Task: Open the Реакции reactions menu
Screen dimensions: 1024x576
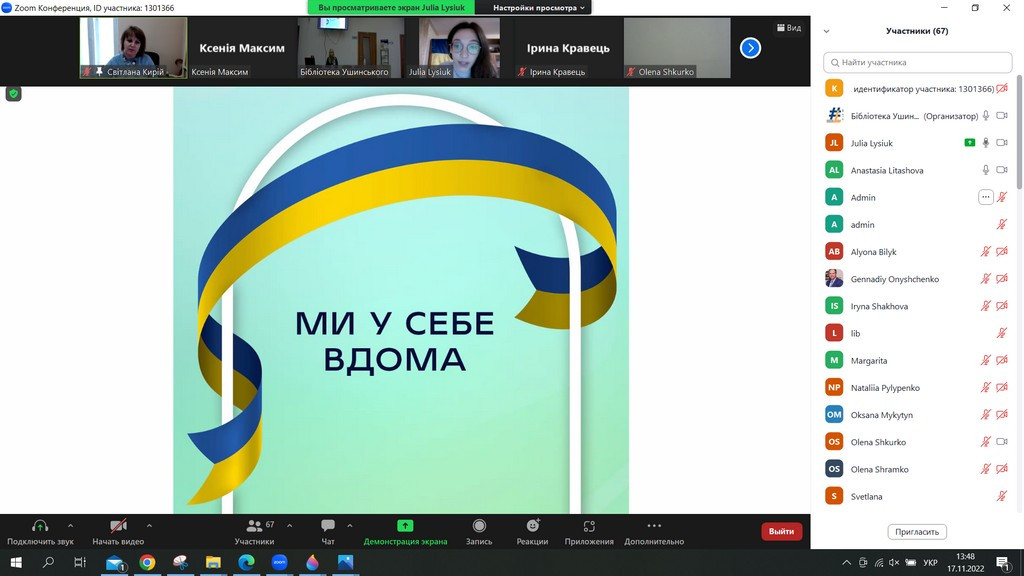Action: click(x=532, y=532)
